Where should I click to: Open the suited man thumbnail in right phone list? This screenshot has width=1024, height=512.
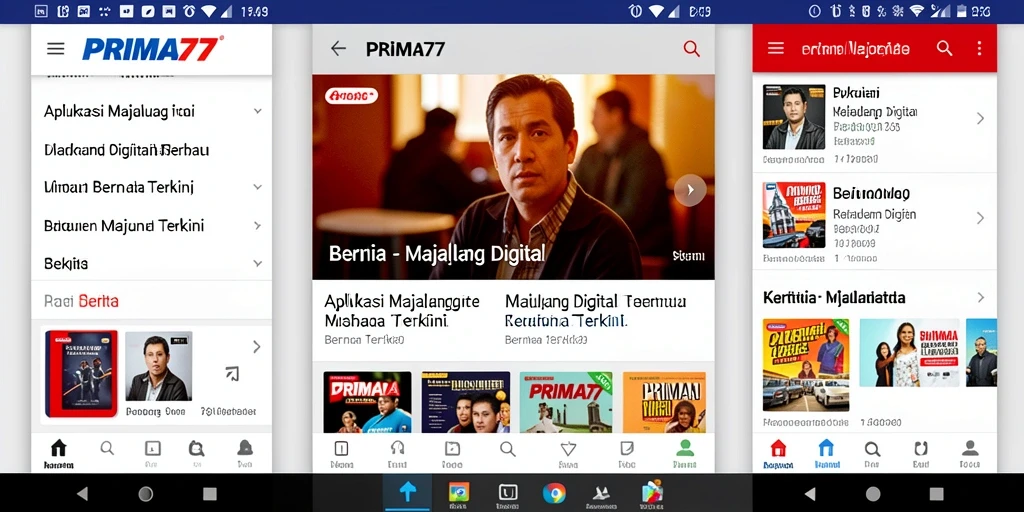[x=793, y=117]
